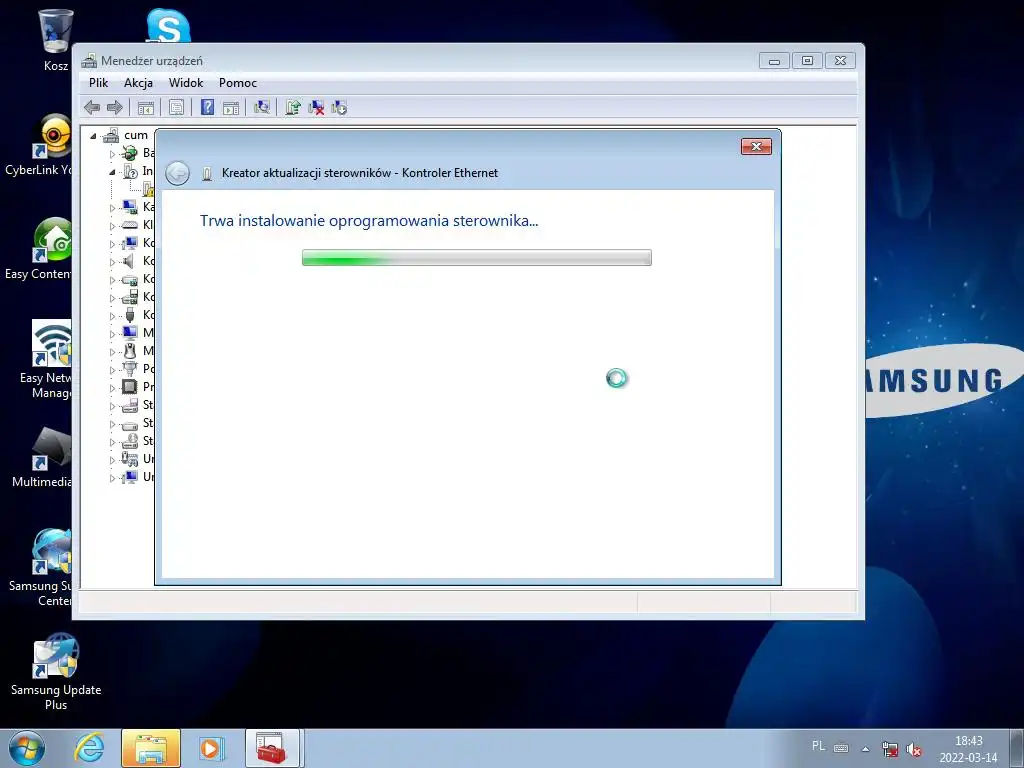The width and height of the screenshot is (1024, 768).
Task: Expand the battery category node arrow
Action: click(x=112, y=154)
